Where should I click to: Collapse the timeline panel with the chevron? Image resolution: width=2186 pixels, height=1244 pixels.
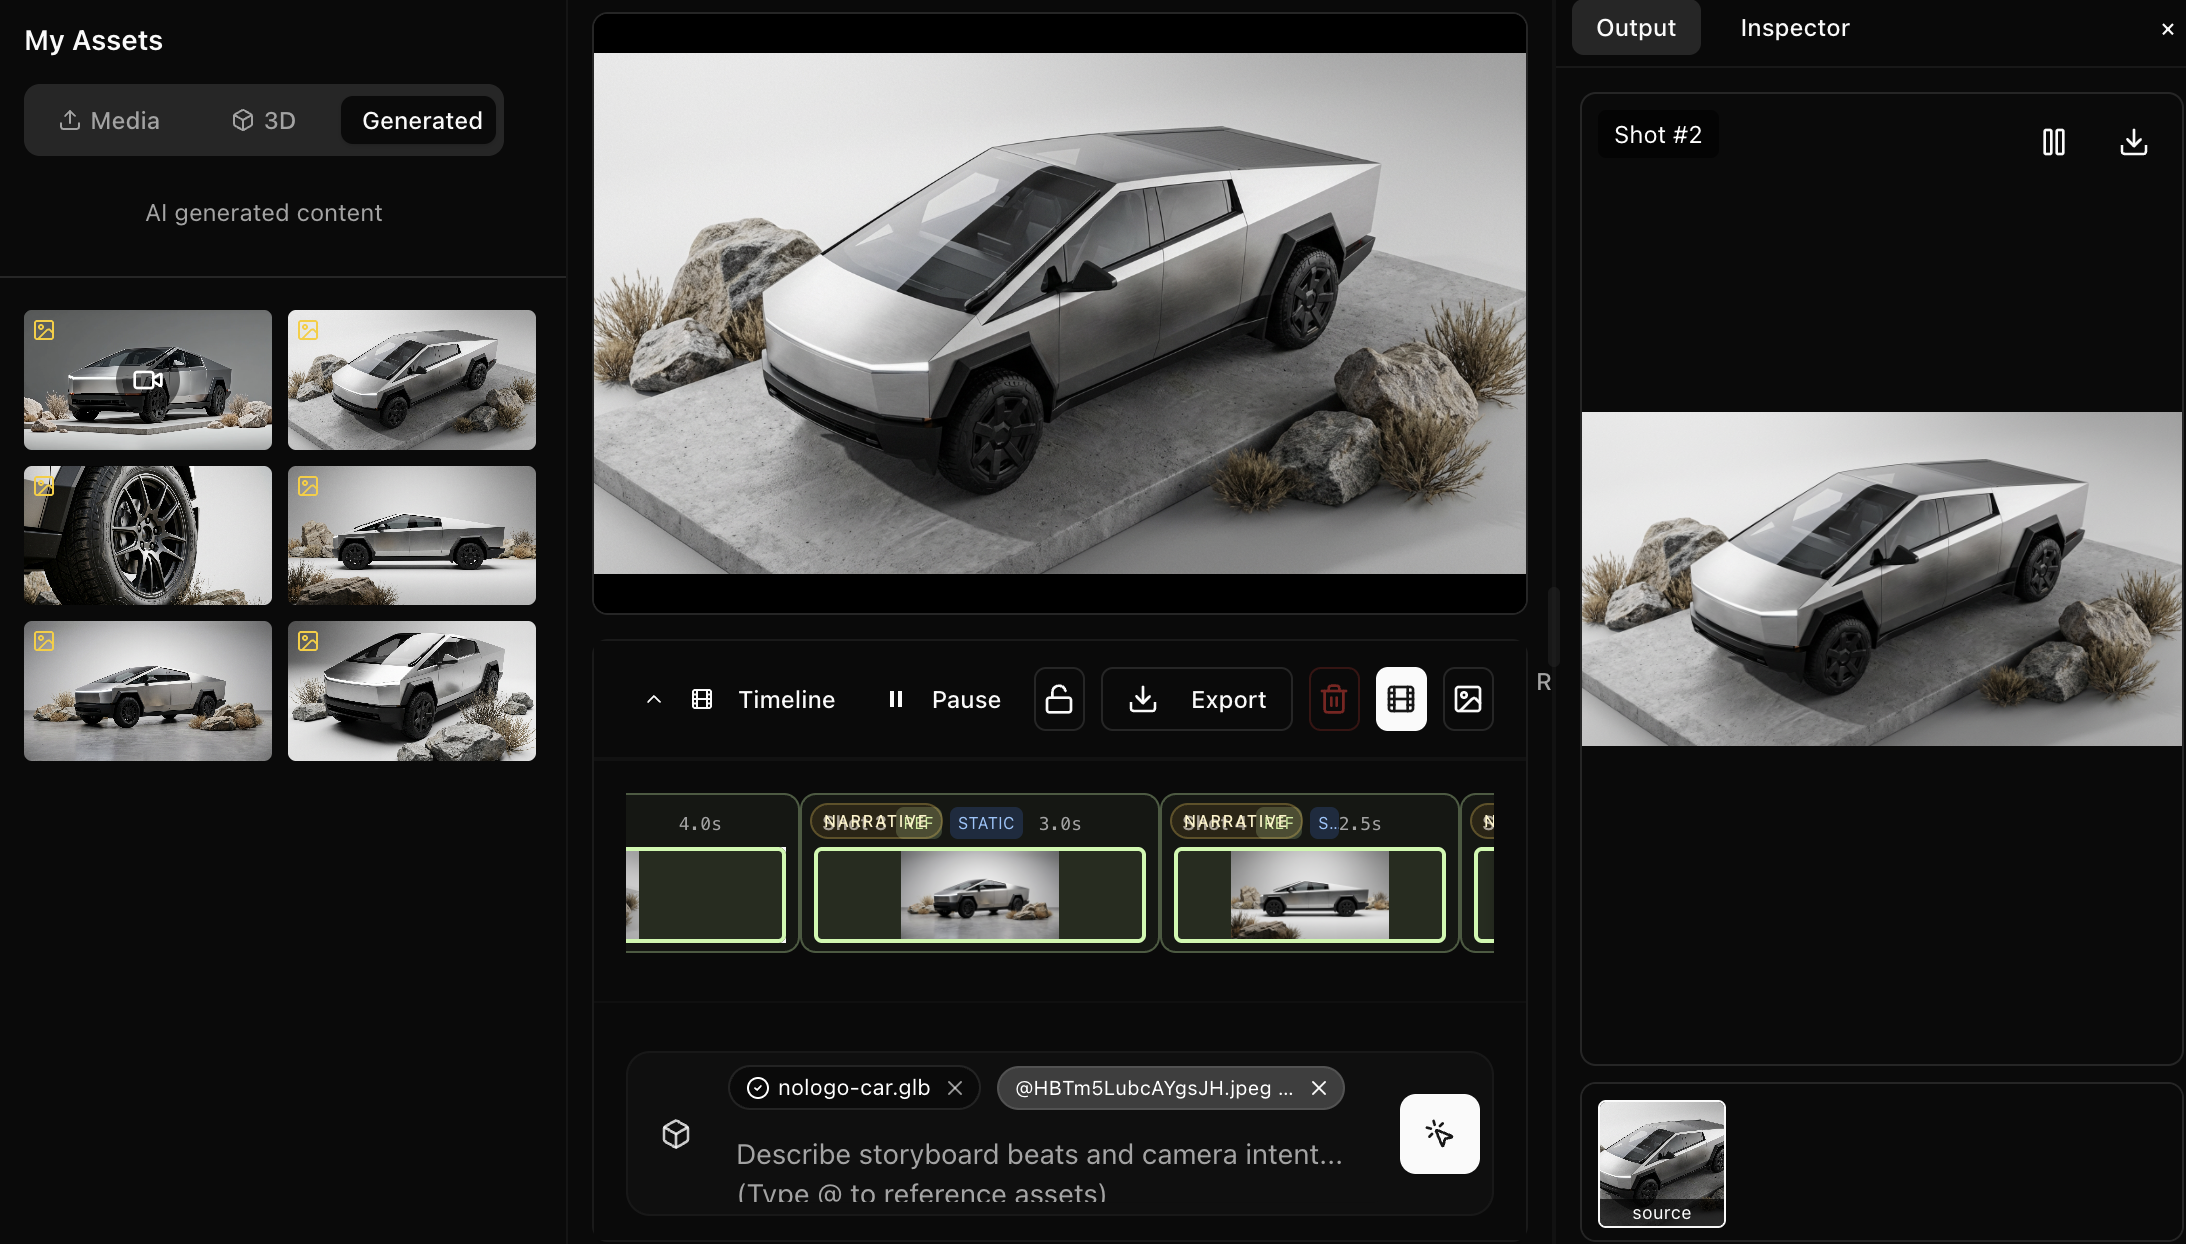655,699
